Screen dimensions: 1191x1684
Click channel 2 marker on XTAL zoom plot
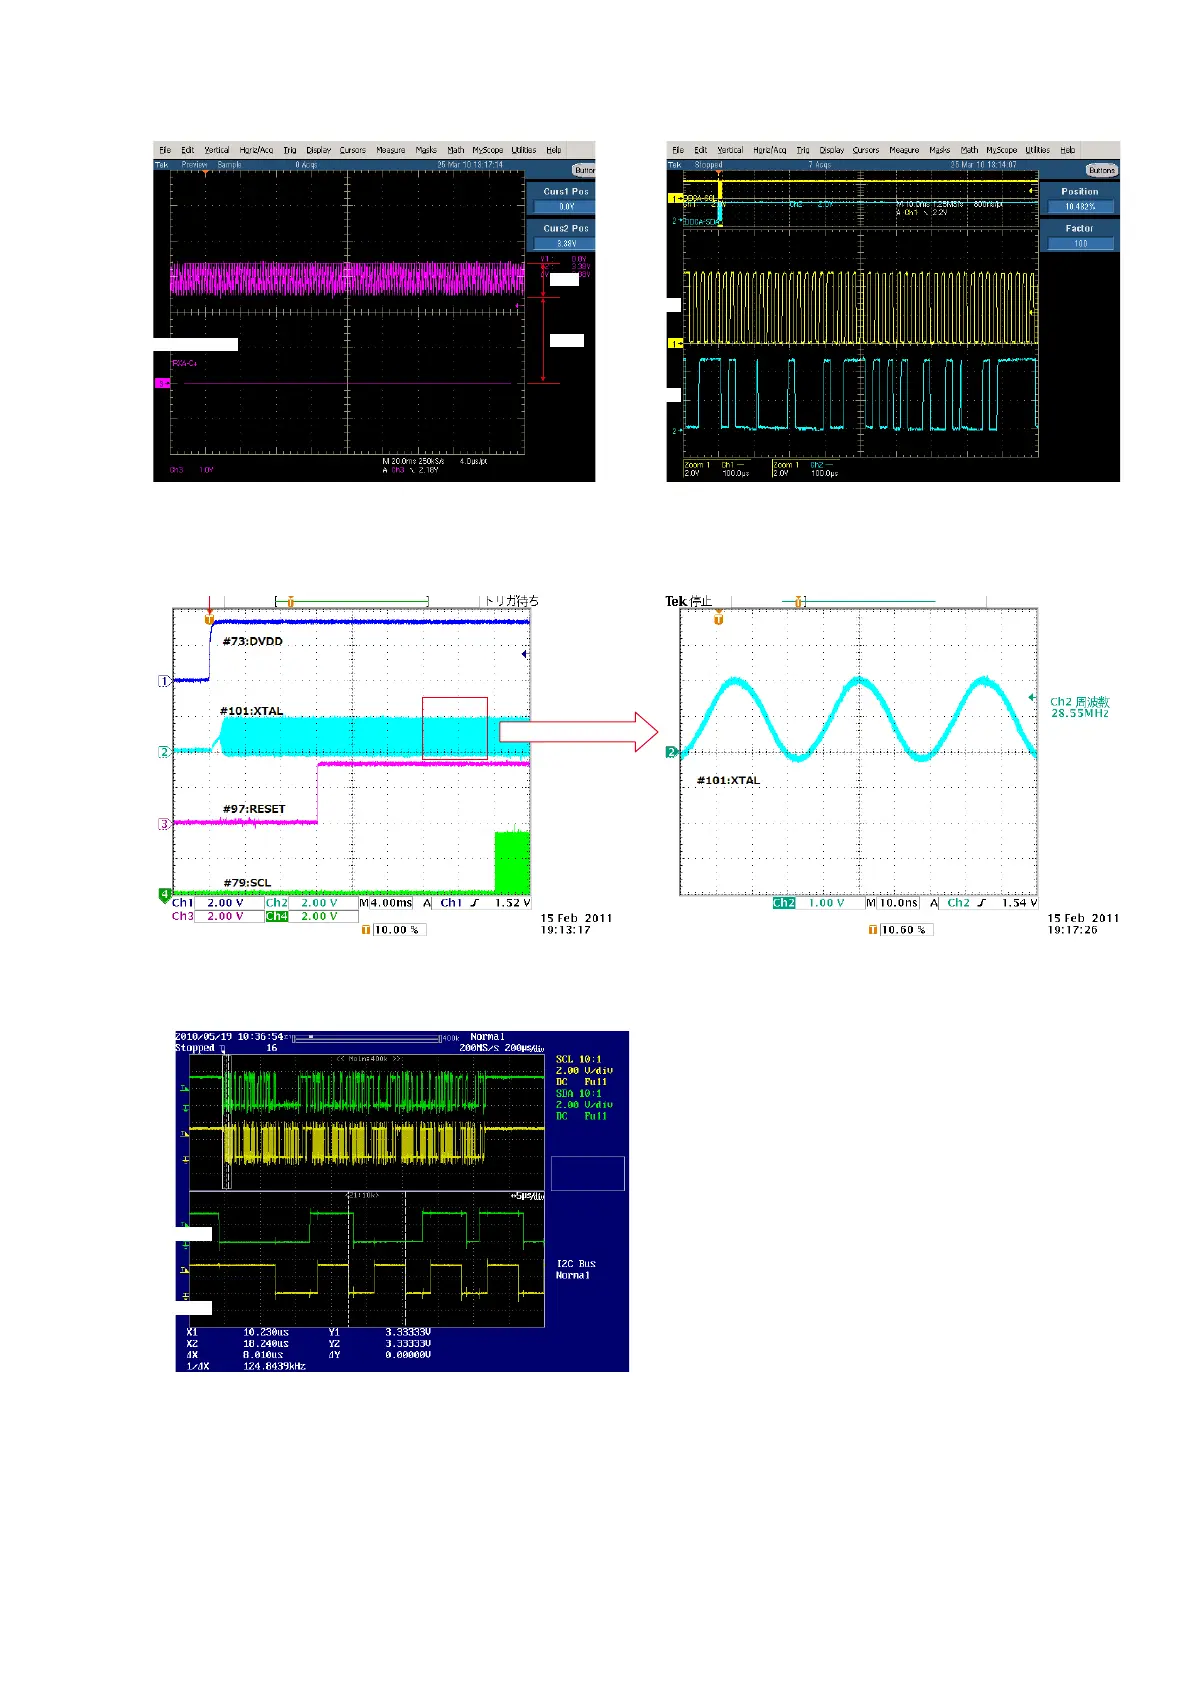coord(672,752)
